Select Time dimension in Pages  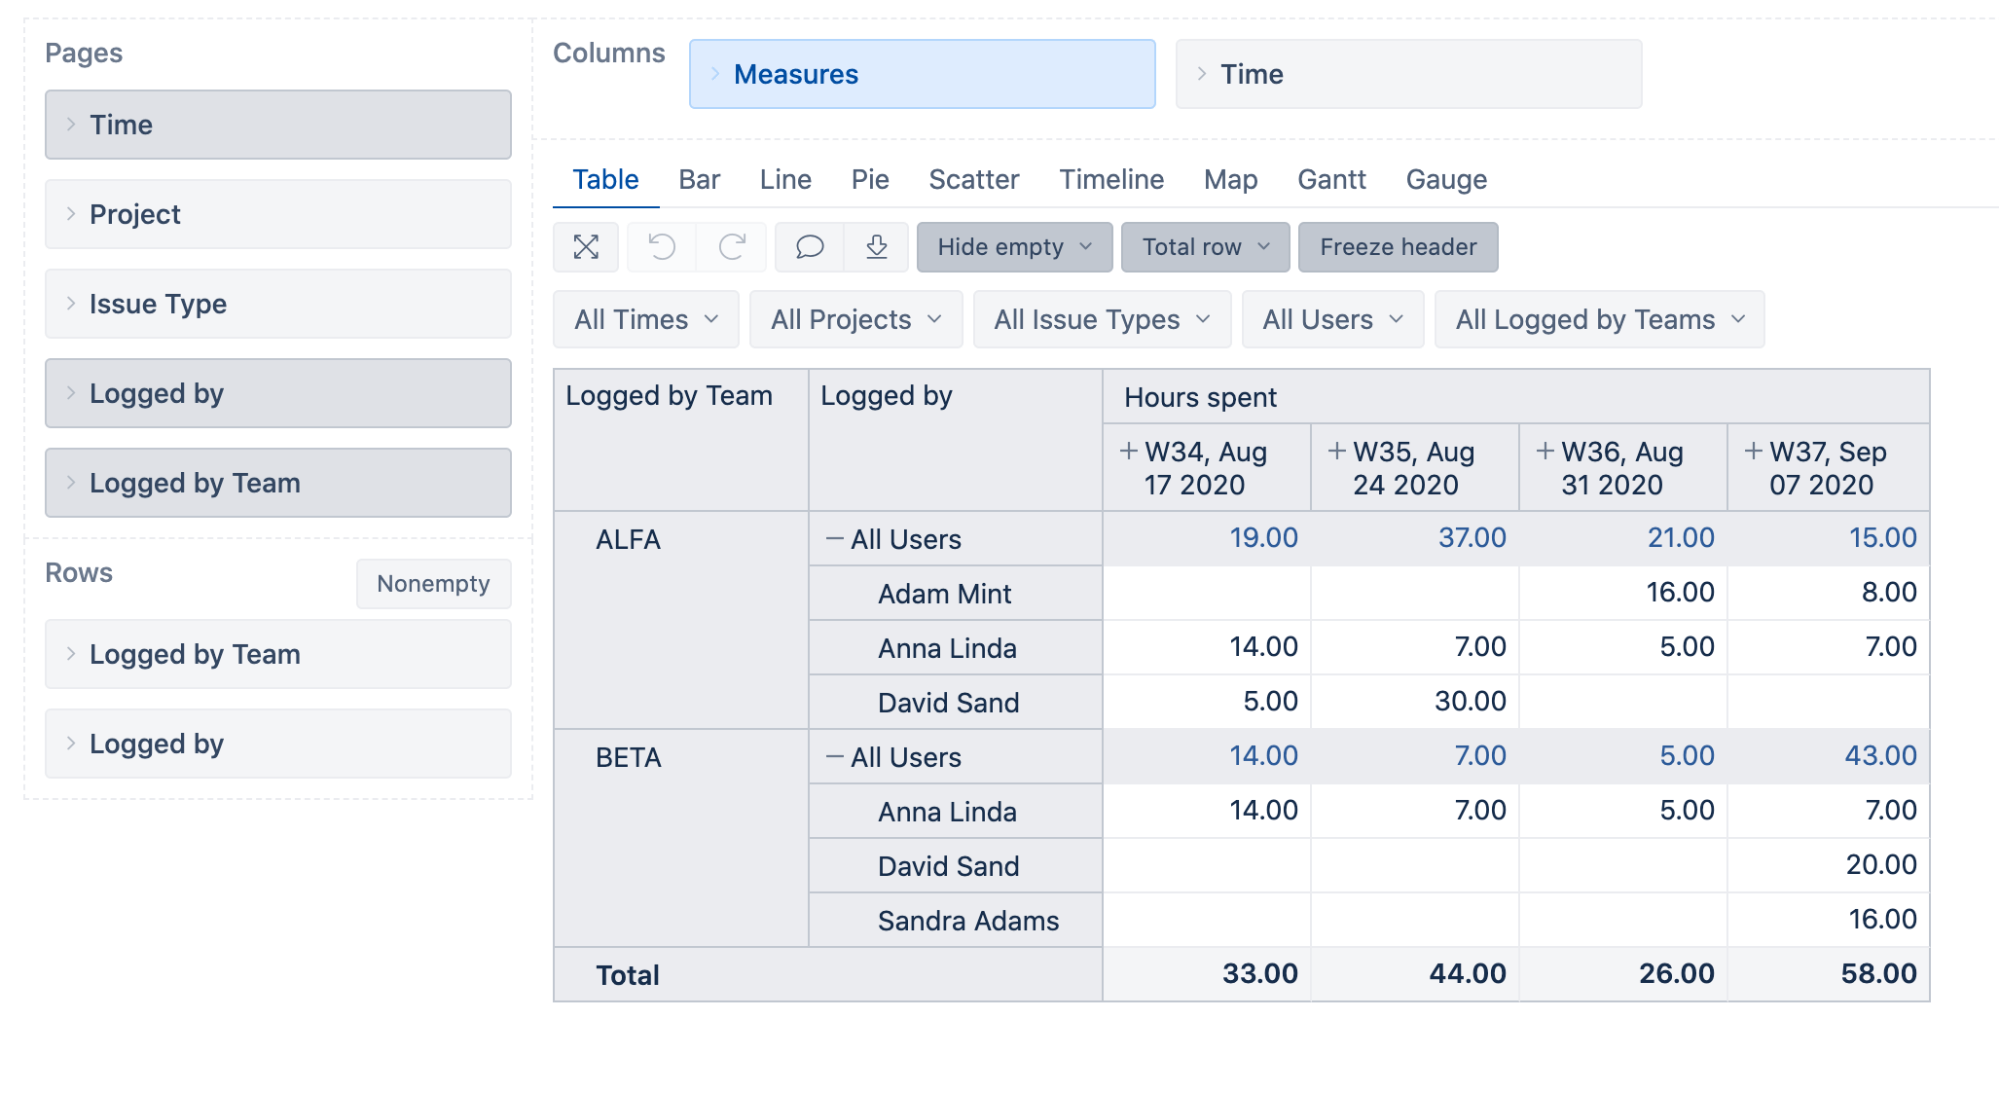278,125
